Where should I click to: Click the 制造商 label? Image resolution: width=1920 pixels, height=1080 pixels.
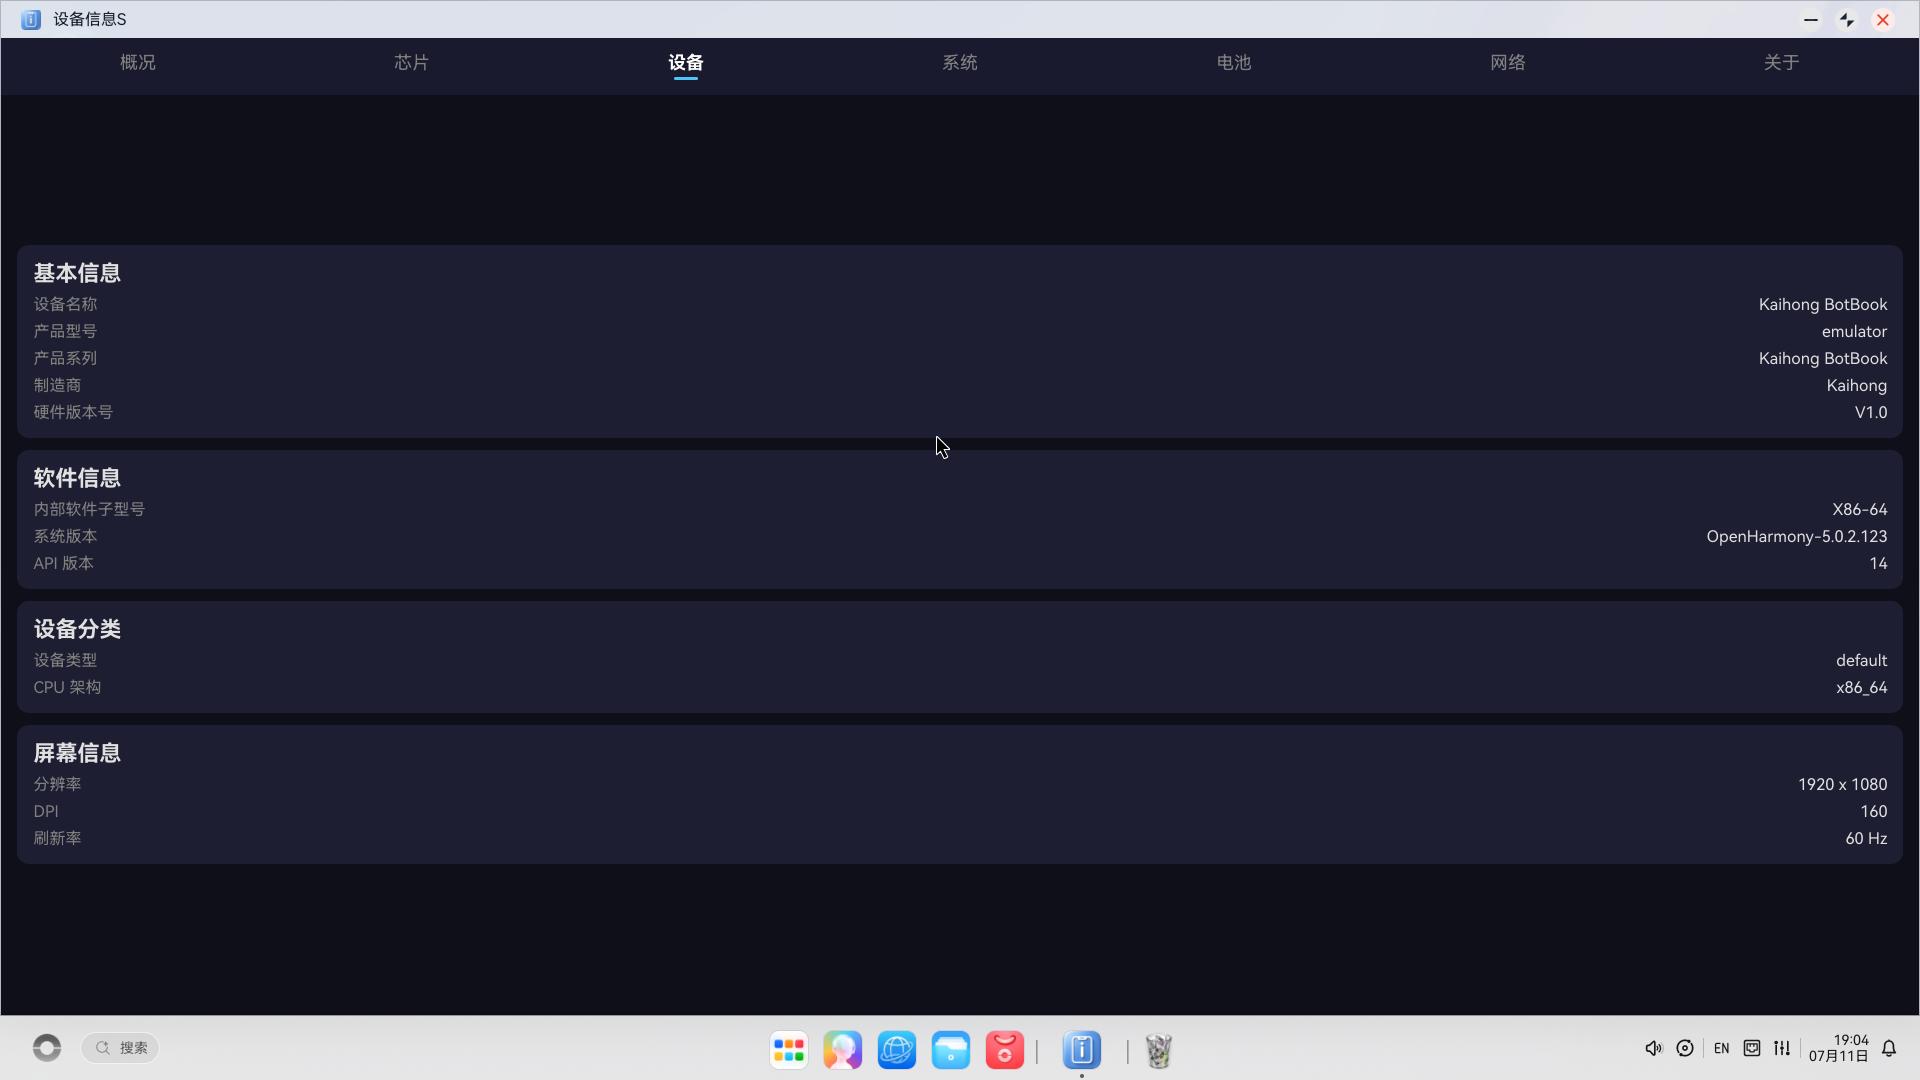[x=57, y=385]
